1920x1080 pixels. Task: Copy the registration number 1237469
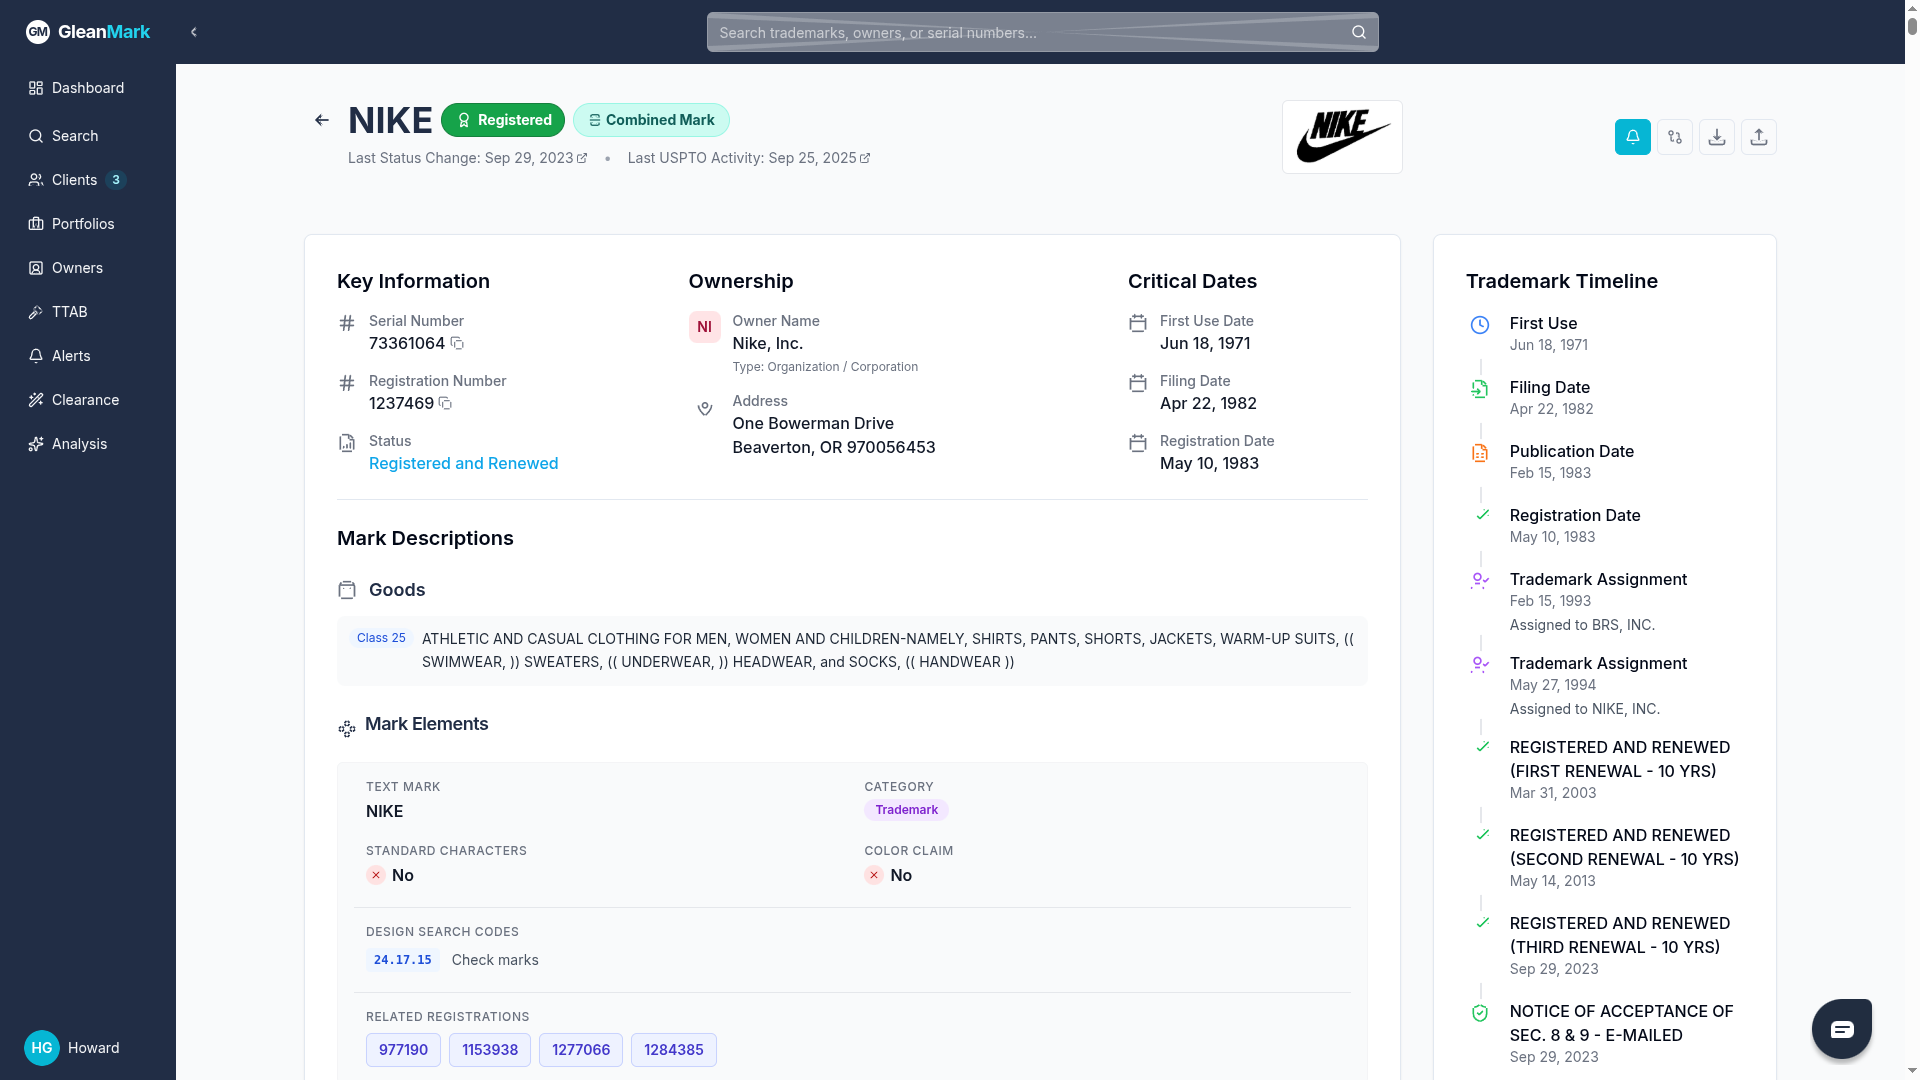[x=445, y=403]
